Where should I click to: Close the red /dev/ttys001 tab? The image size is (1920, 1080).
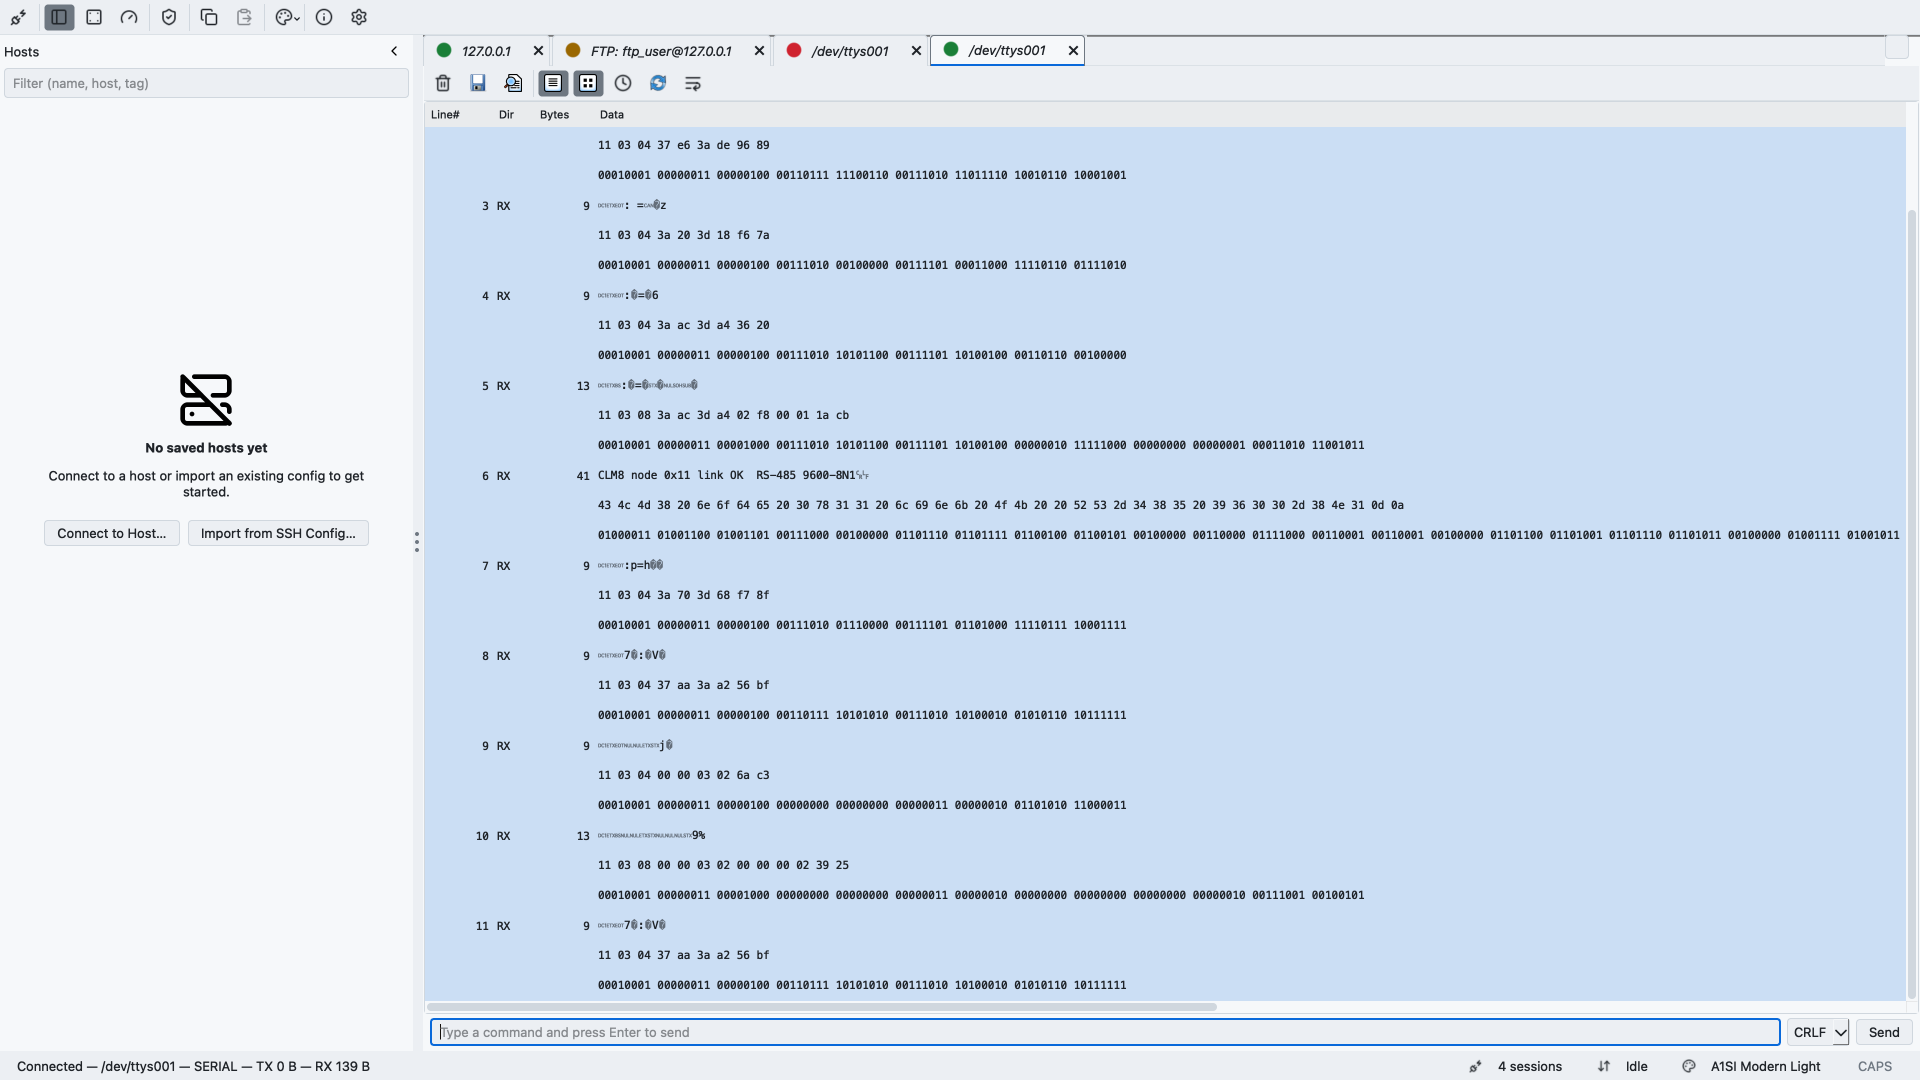916,51
